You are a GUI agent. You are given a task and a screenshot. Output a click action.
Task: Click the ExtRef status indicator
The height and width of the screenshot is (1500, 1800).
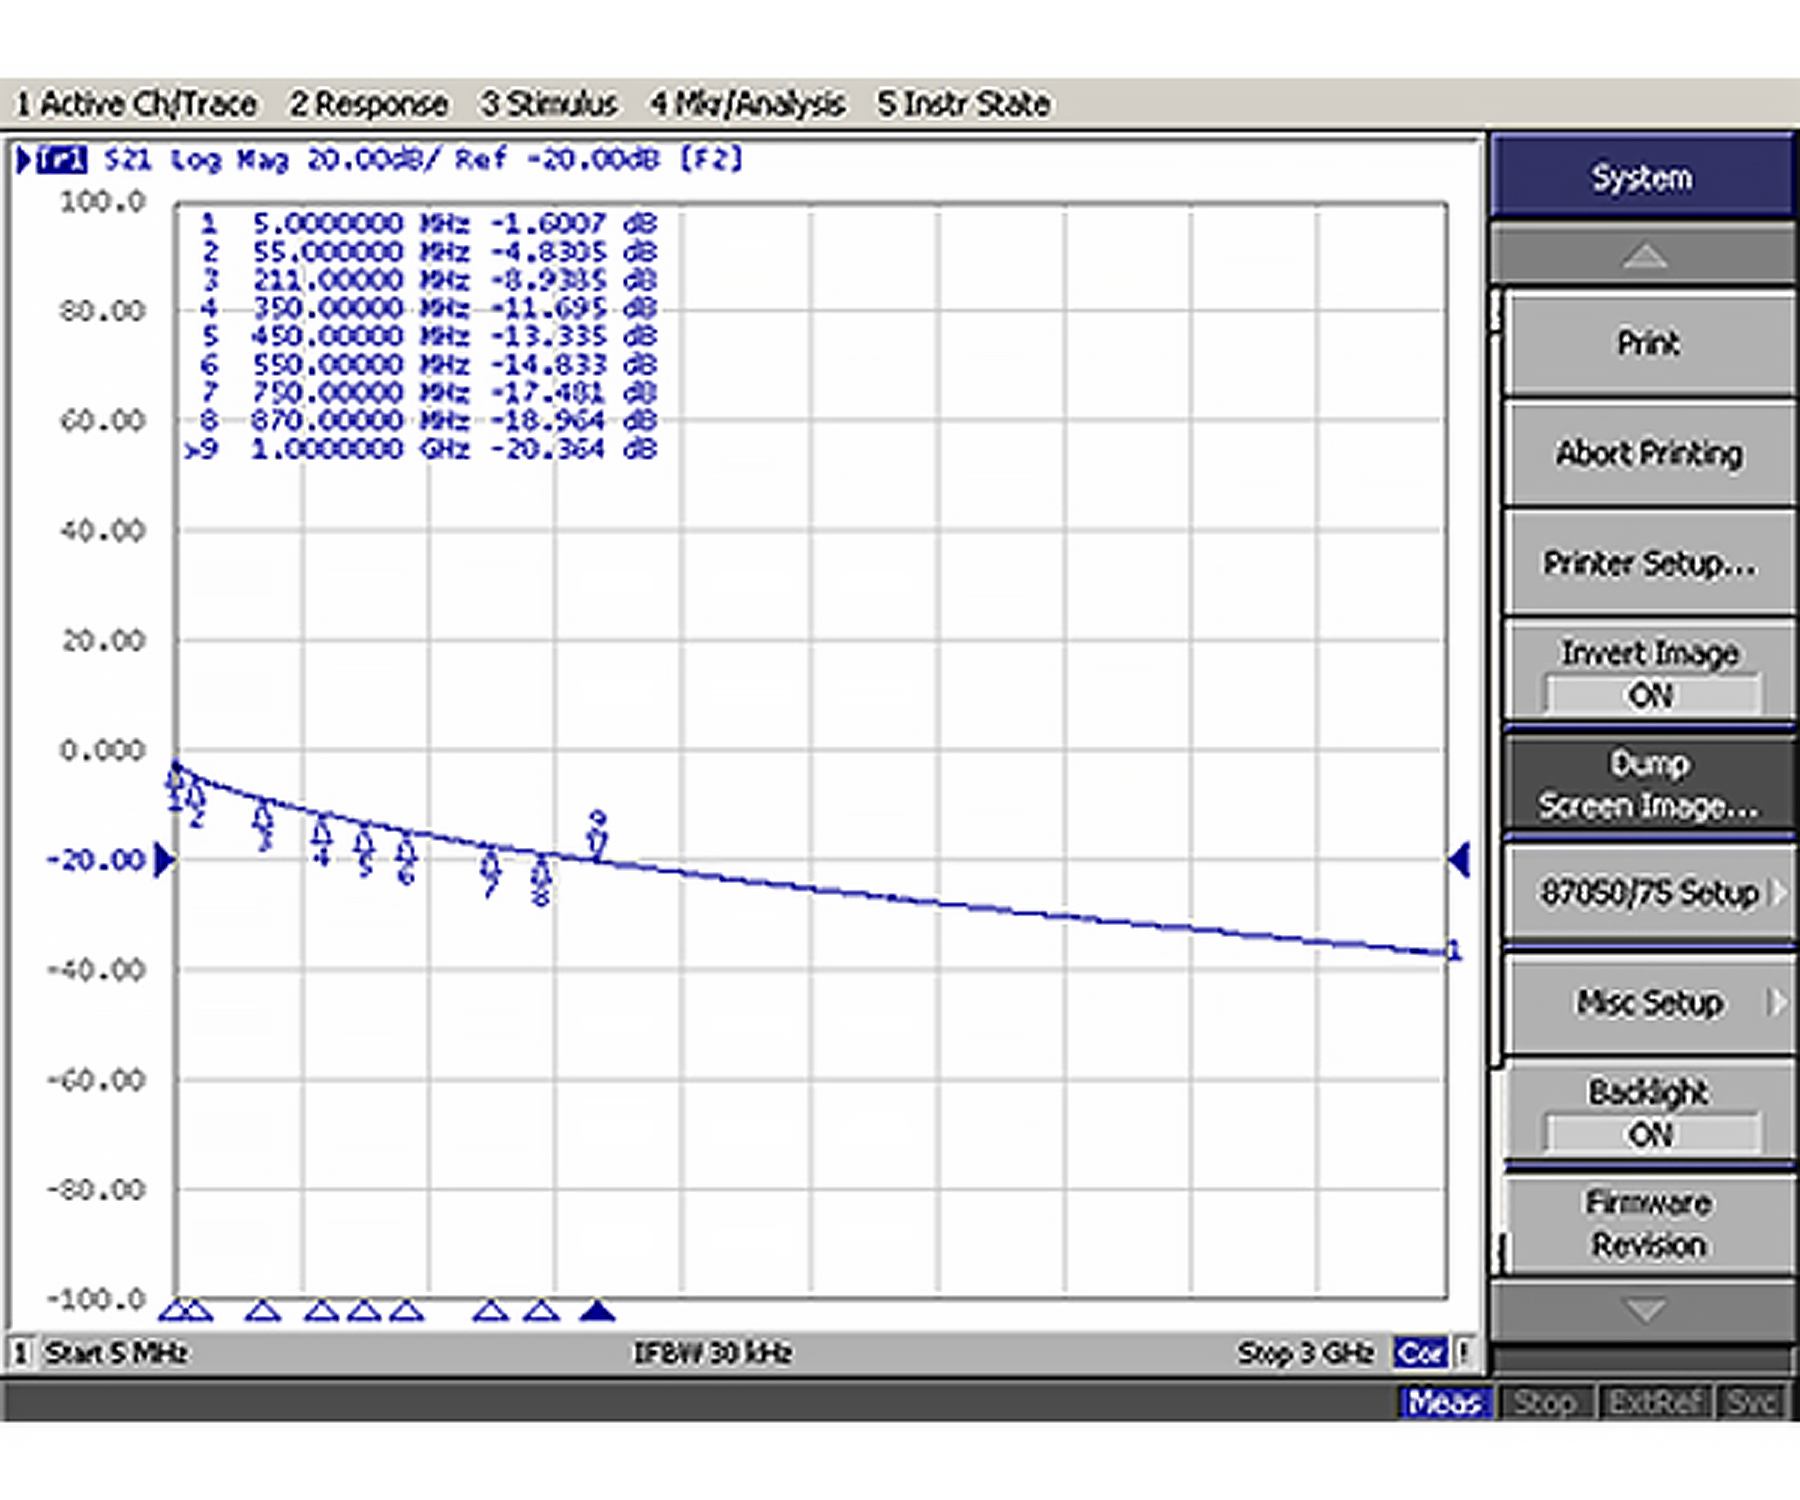(1655, 1402)
